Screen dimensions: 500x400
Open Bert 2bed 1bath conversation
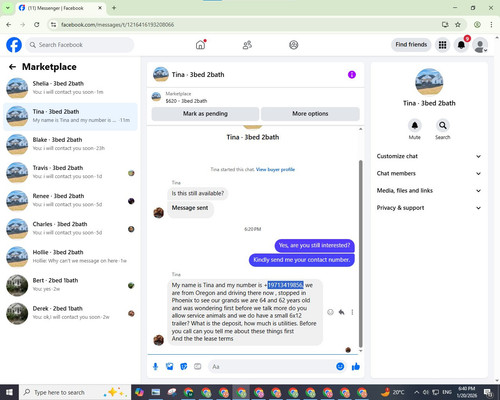tap(70, 285)
